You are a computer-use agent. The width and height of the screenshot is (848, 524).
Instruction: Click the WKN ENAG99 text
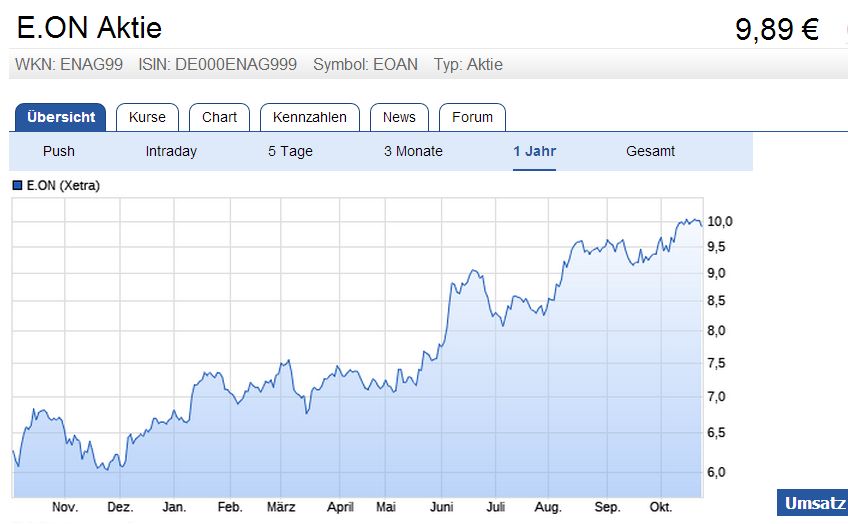click(x=69, y=65)
